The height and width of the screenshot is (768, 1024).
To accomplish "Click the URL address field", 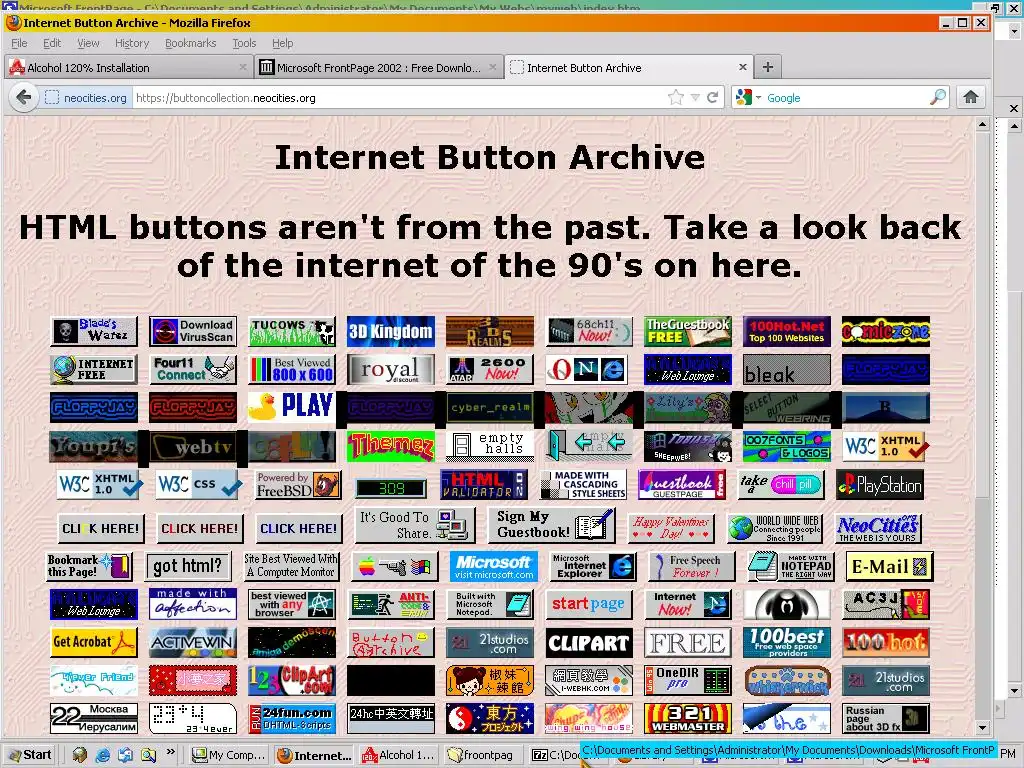I will click(x=398, y=98).
